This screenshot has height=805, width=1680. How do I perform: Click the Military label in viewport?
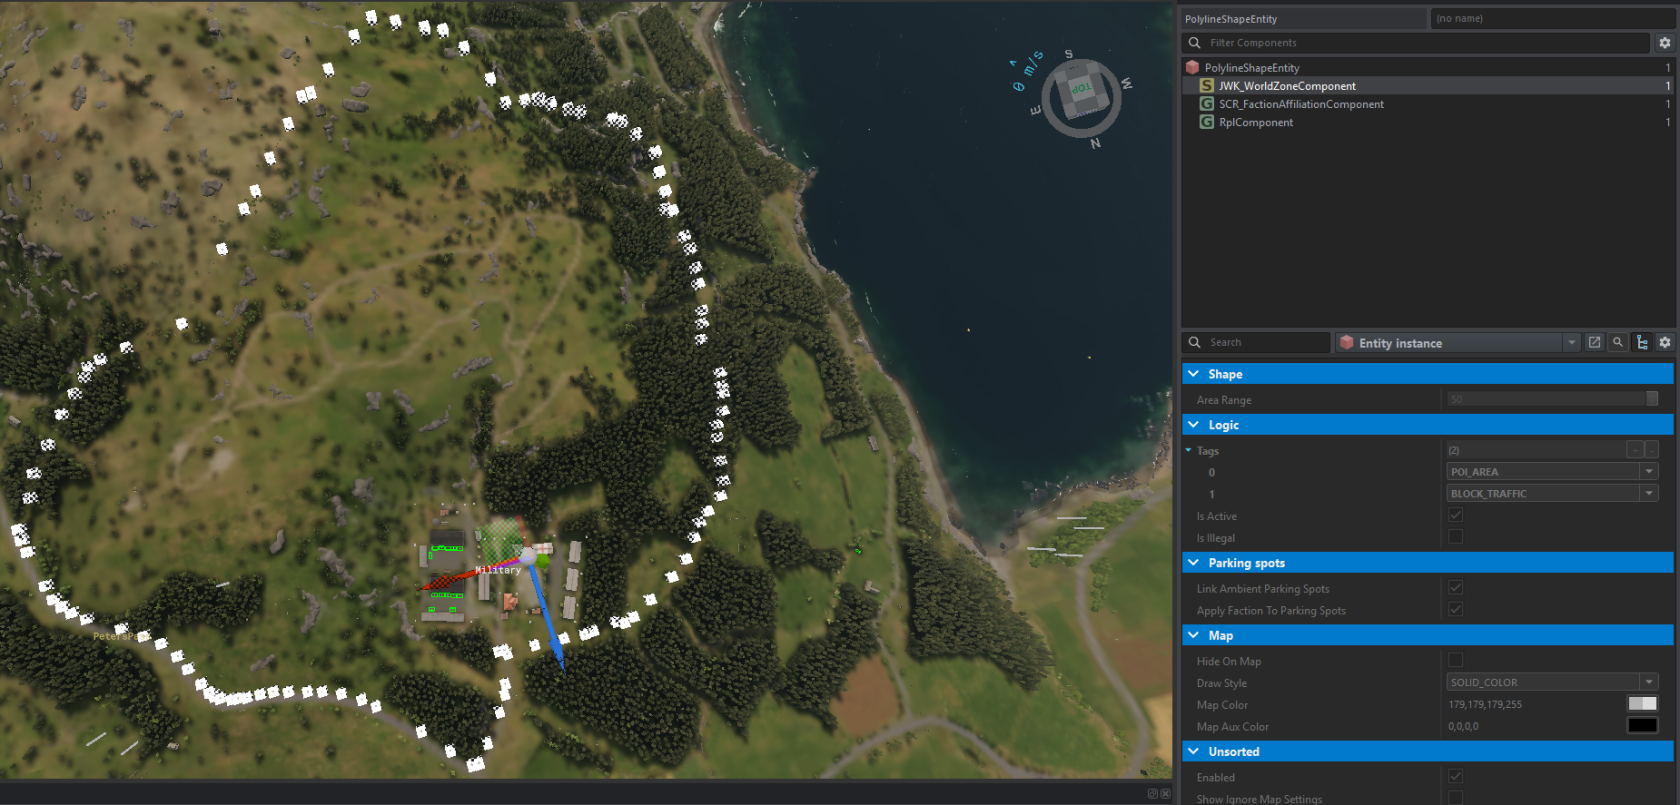(498, 570)
